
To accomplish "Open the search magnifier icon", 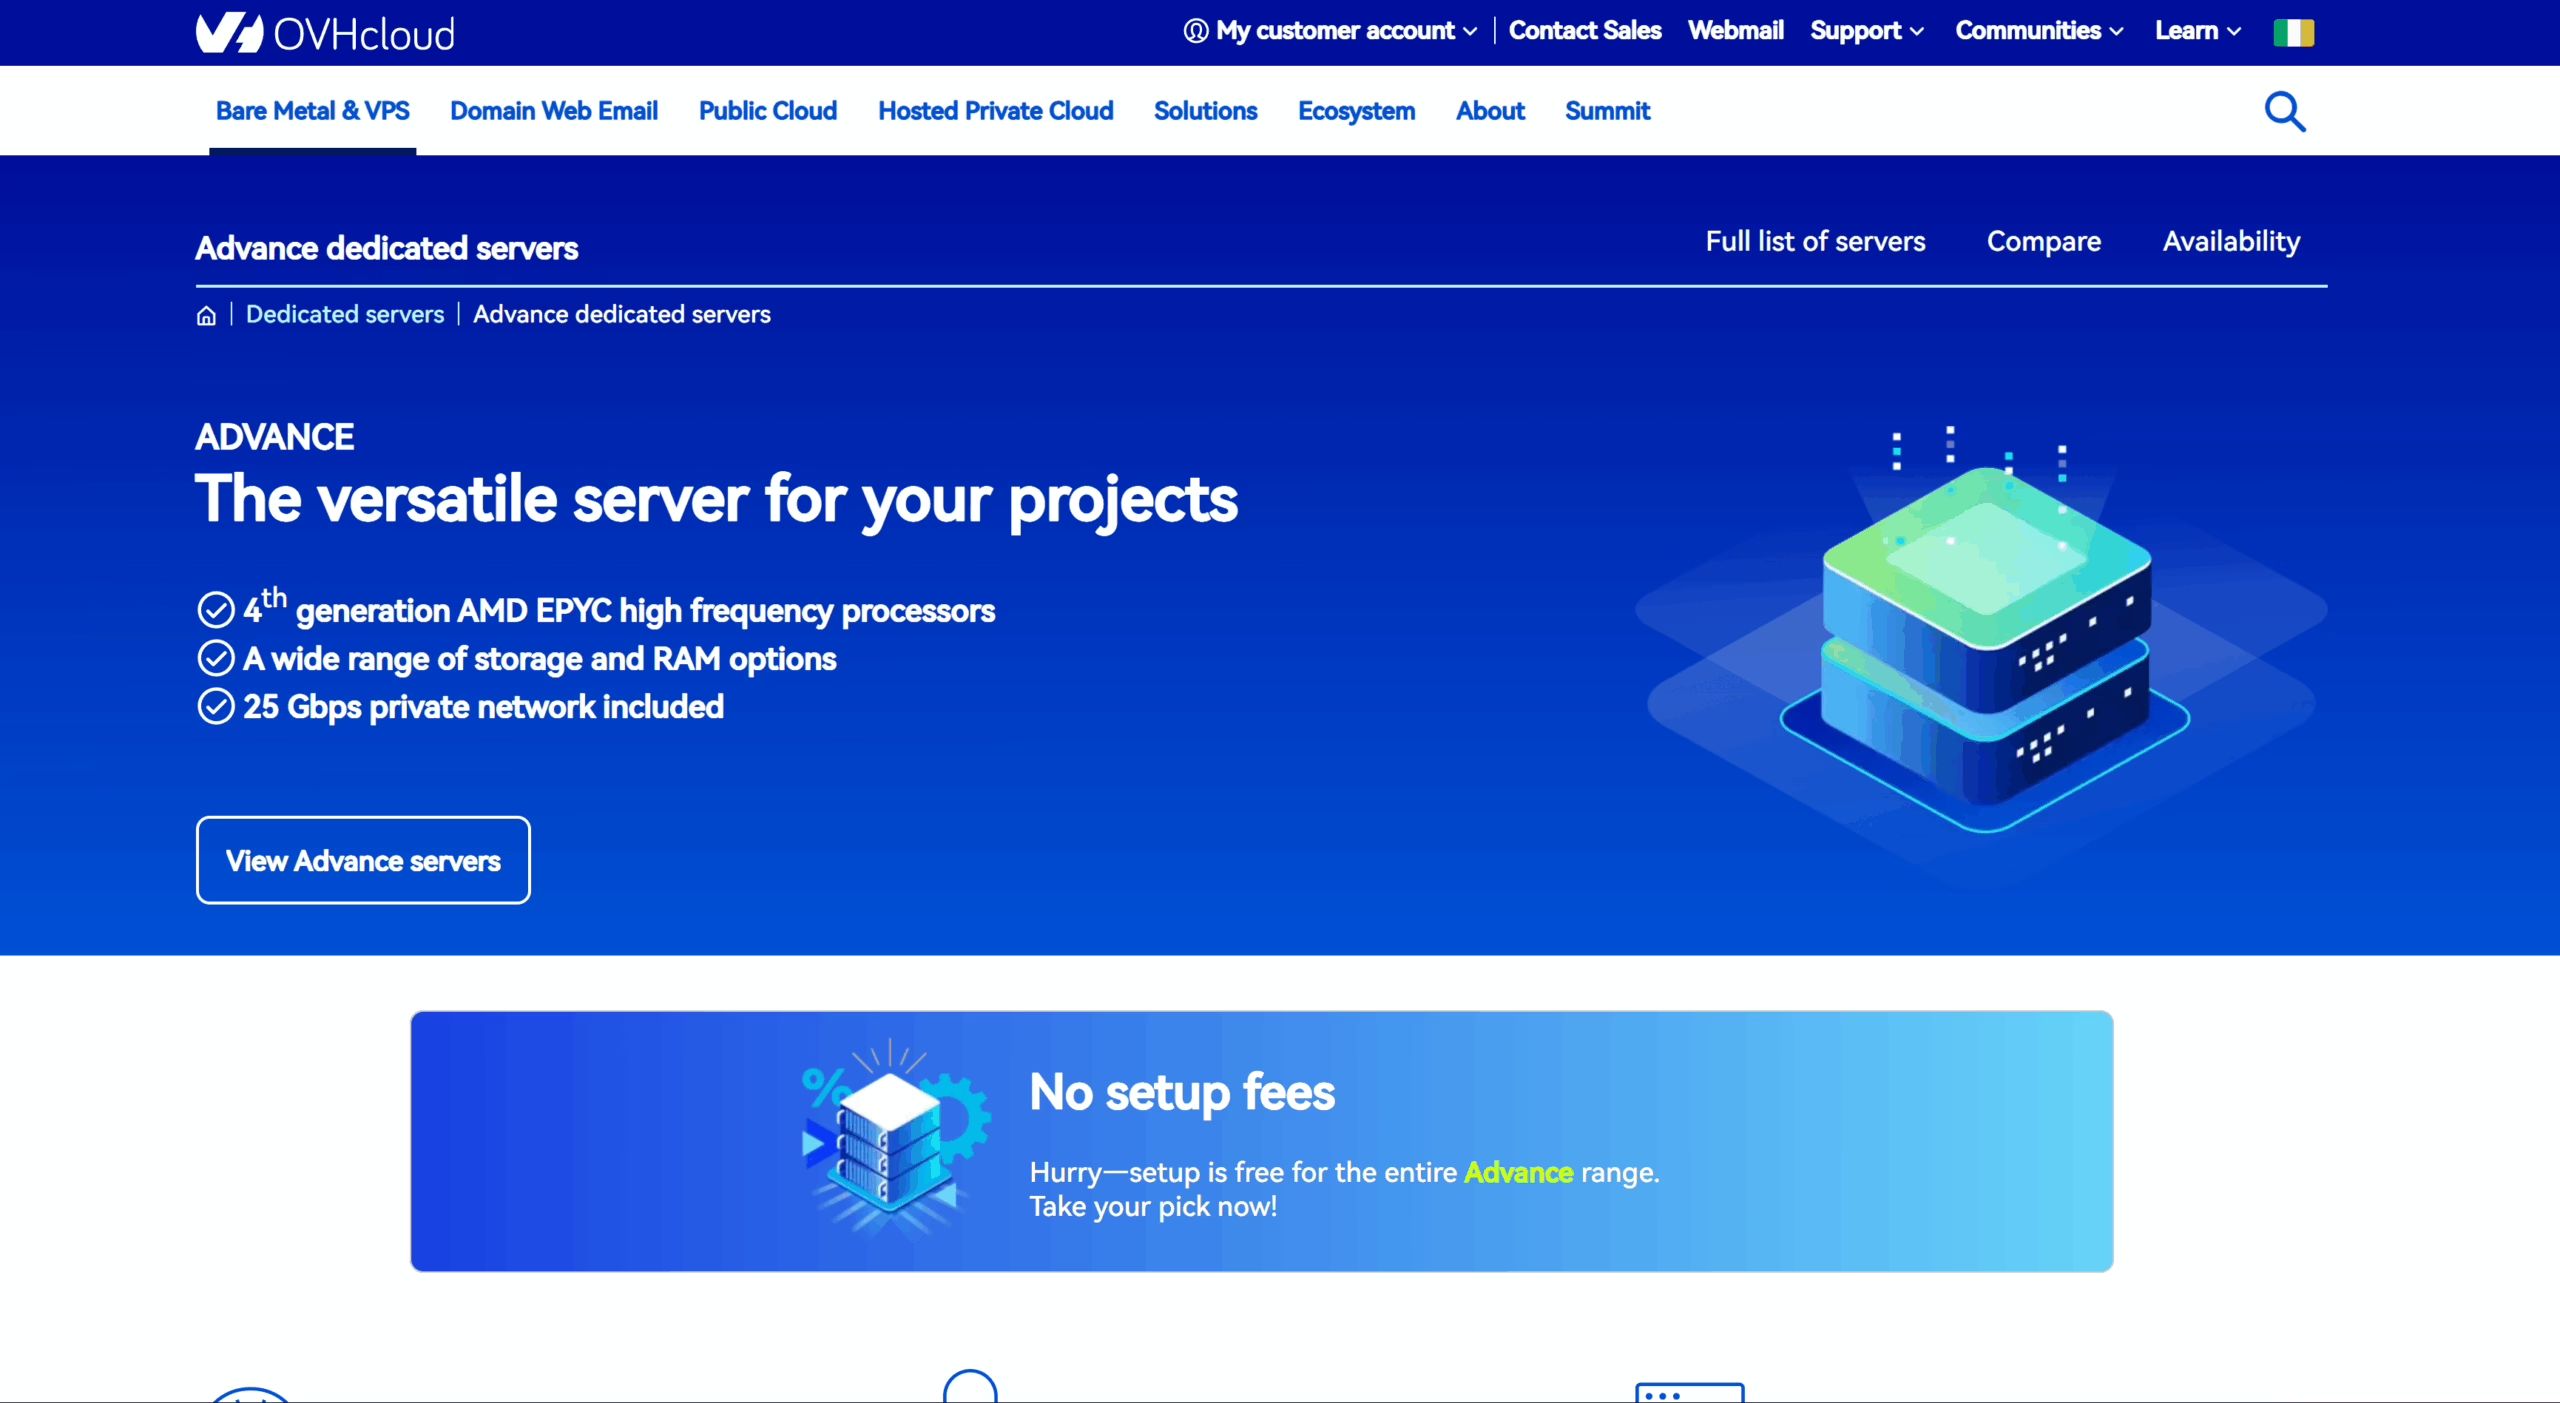I will 2285,112.
